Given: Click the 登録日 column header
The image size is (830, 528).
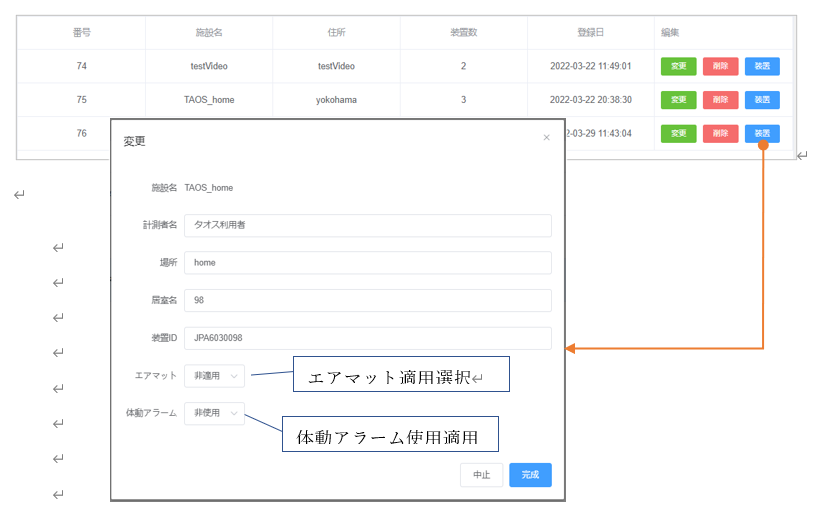Looking at the screenshot, I should coord(590,33).
